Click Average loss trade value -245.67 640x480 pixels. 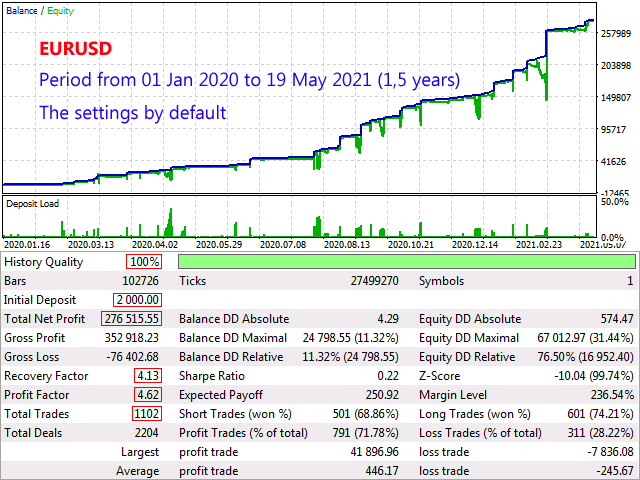coord(615,471)
